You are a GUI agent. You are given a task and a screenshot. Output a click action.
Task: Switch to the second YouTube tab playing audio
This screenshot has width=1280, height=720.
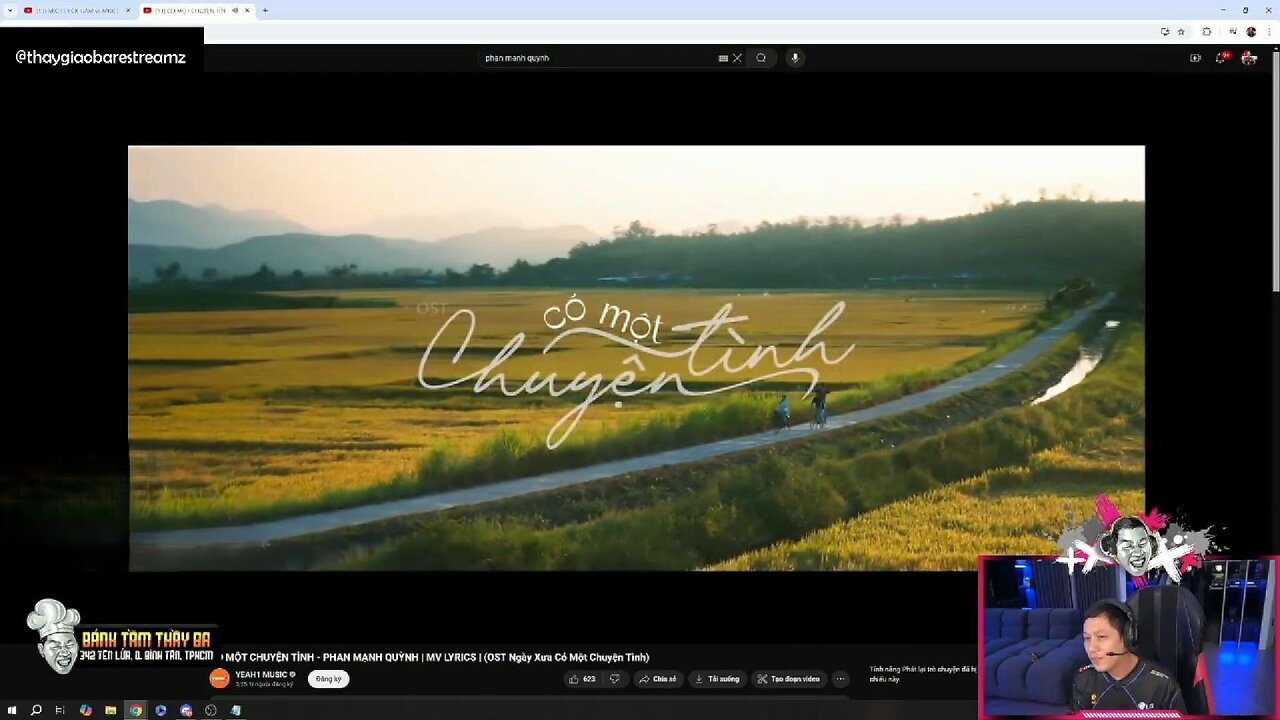(x=196, y=10)
